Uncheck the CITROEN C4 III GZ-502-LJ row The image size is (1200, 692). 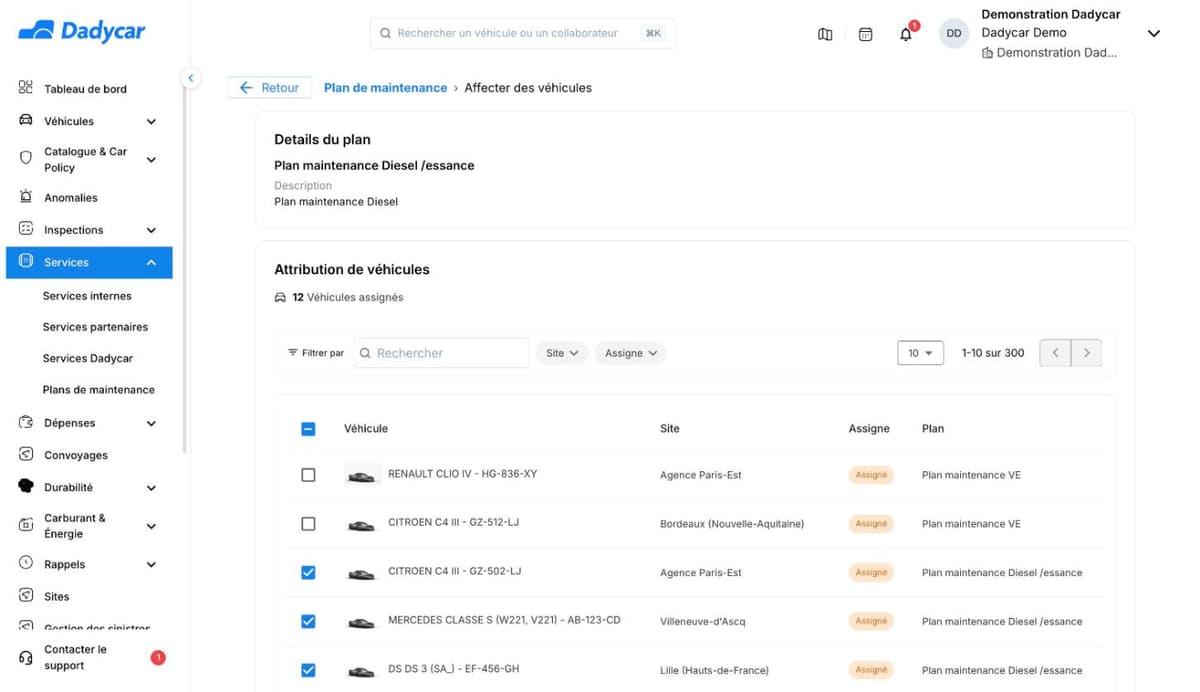point(308,573)
